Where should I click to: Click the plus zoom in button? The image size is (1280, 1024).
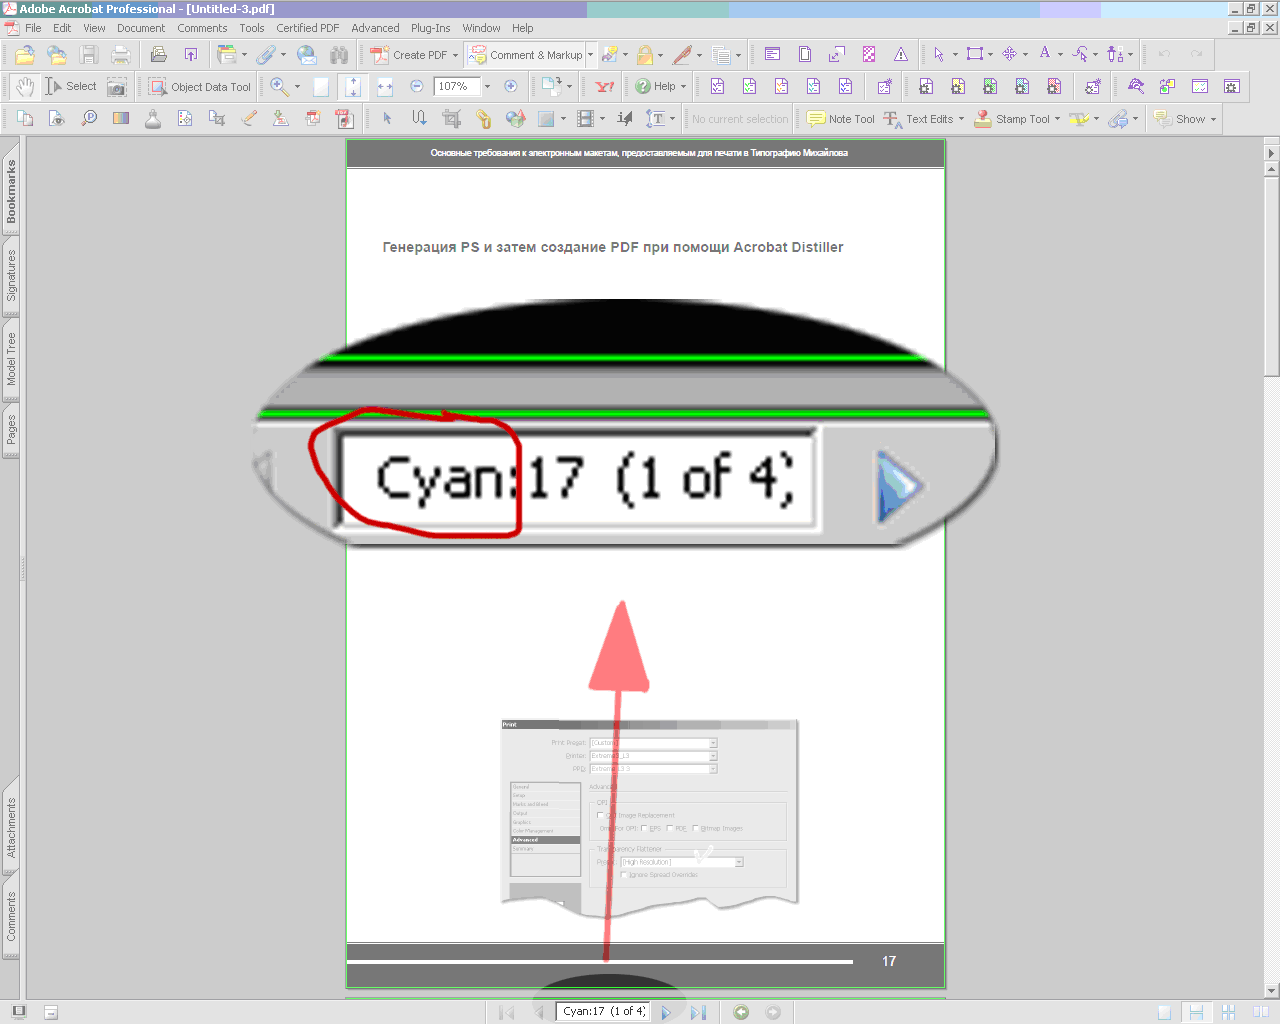[510, 87]
